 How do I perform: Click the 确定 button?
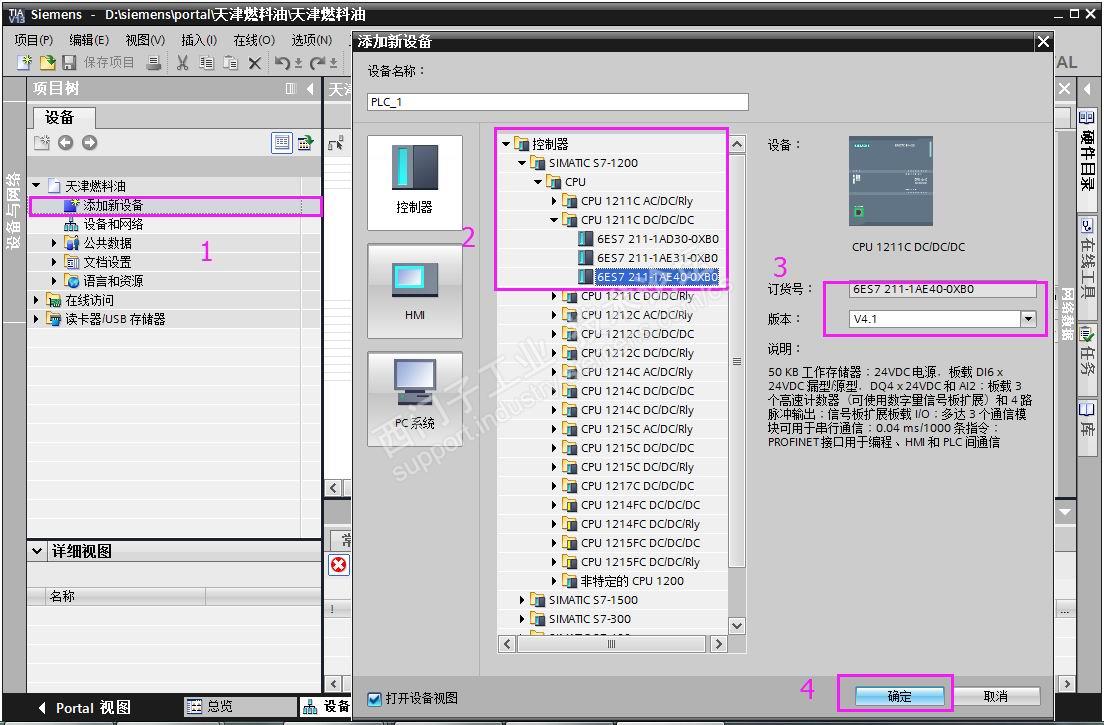point(899,696)
